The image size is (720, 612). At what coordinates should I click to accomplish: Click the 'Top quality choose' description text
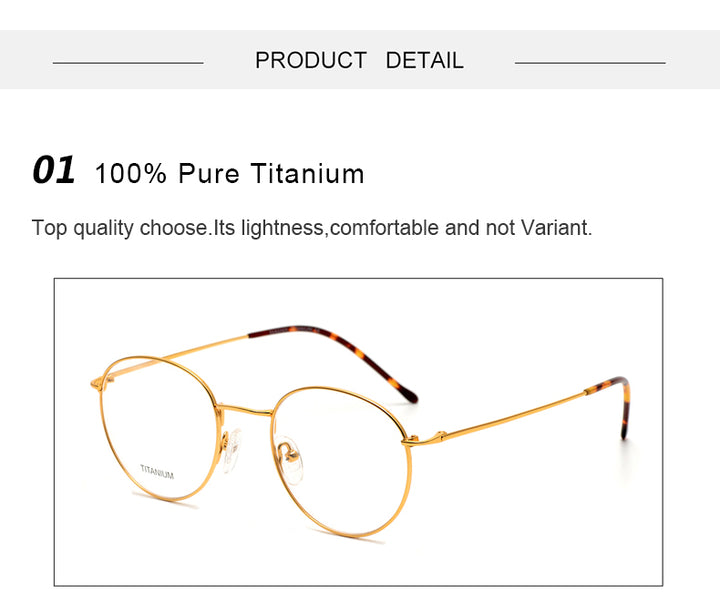click(x=312, y=228)
